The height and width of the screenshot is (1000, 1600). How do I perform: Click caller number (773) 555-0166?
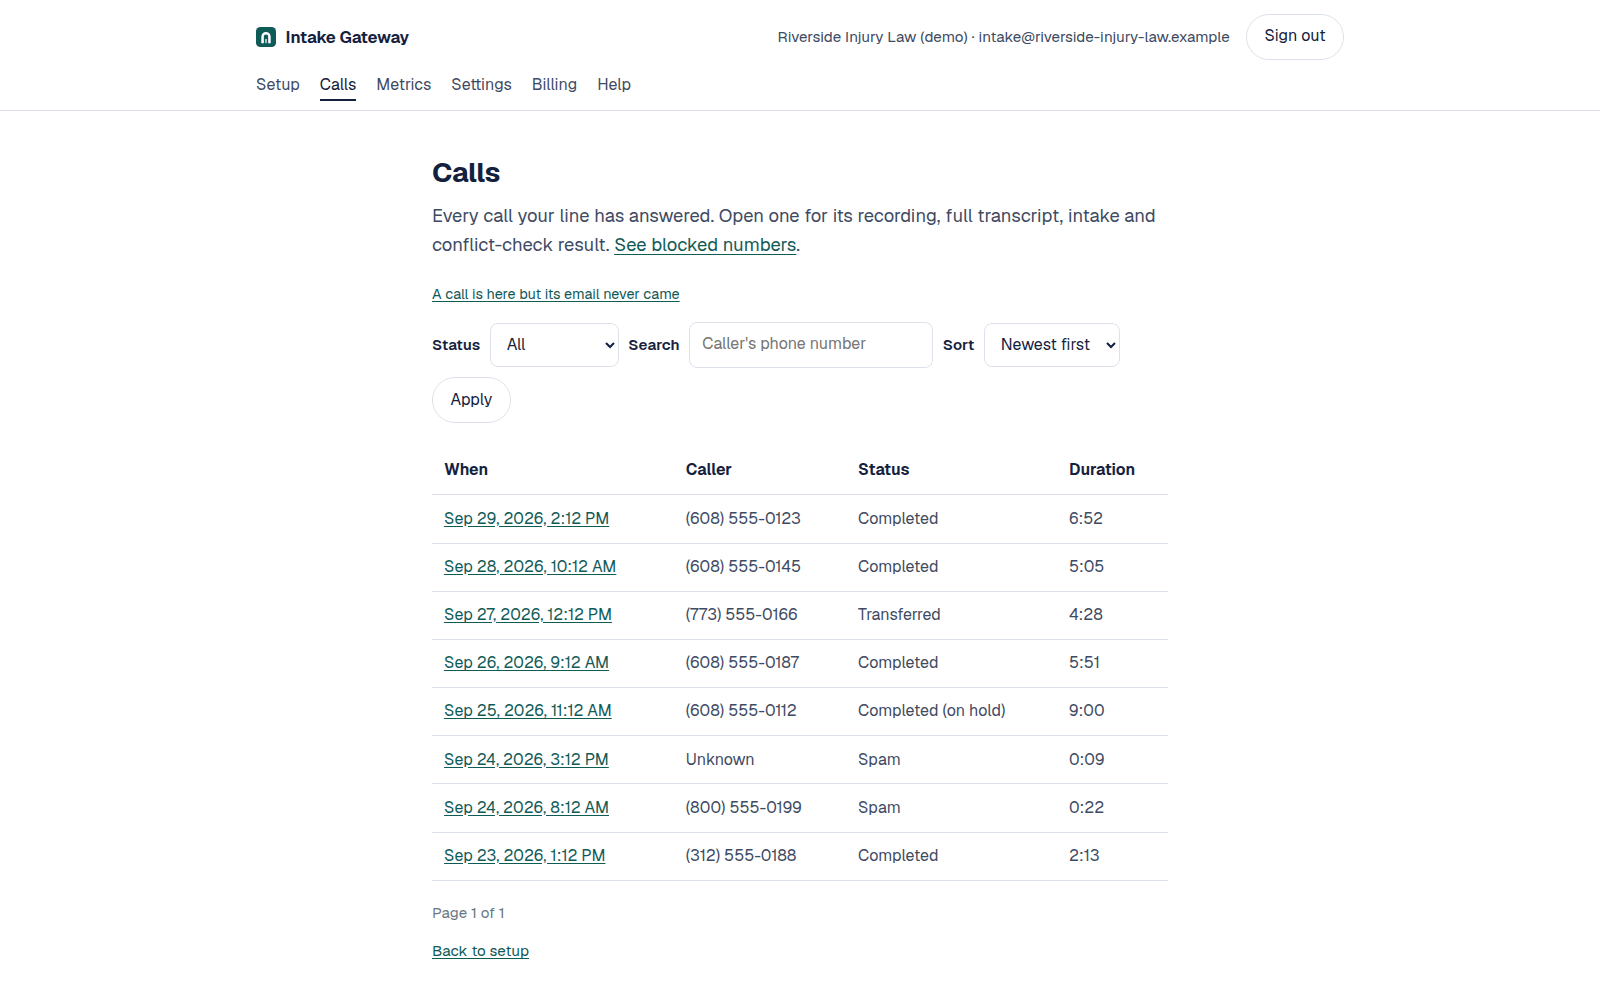pos(741,615)
